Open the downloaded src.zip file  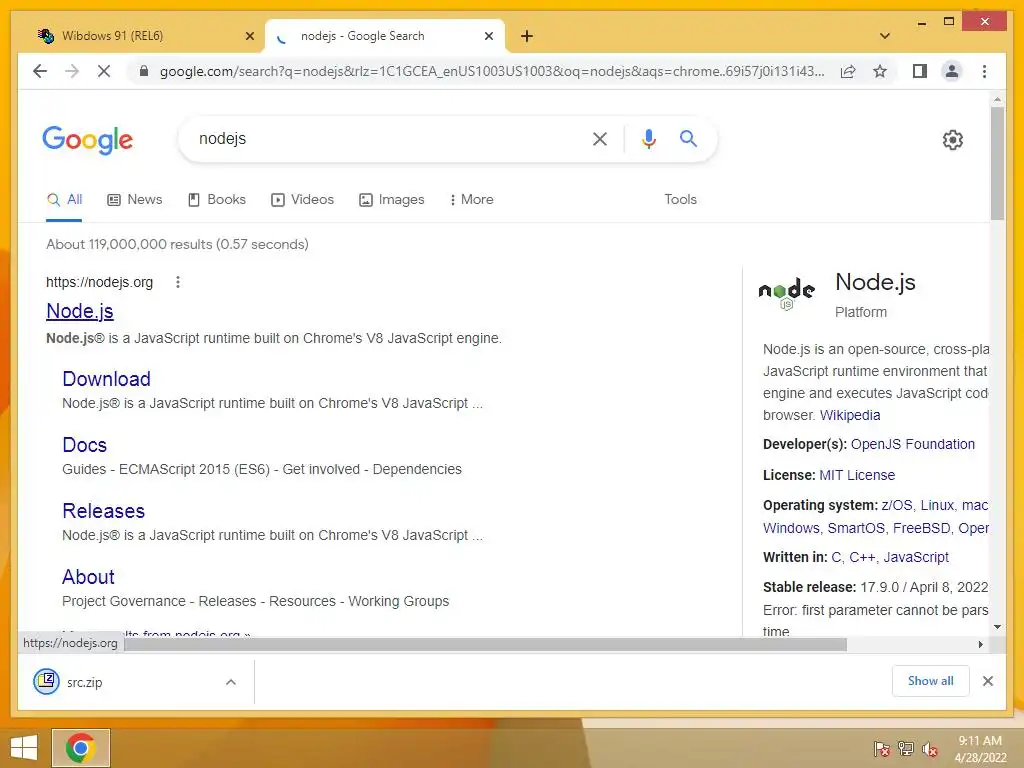[x=85, y=682]
